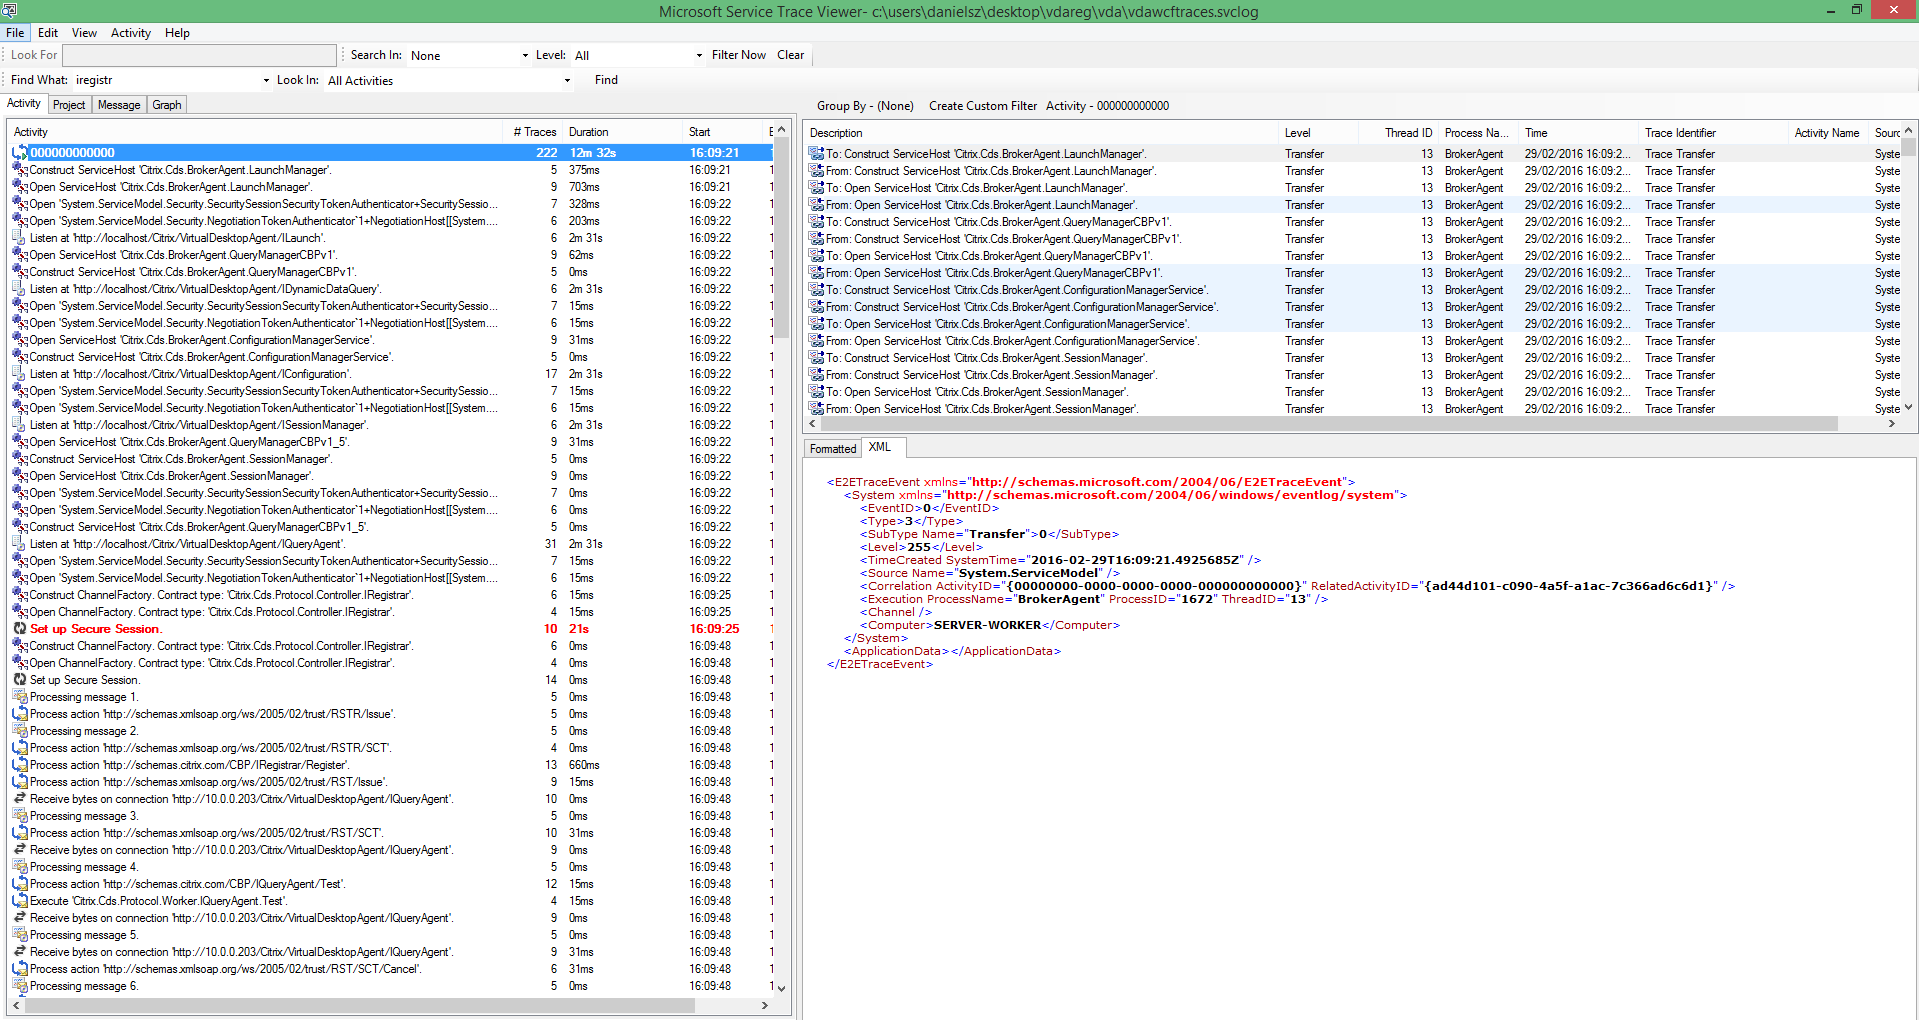
Task: Open the View menu
Action: point(84,33)
